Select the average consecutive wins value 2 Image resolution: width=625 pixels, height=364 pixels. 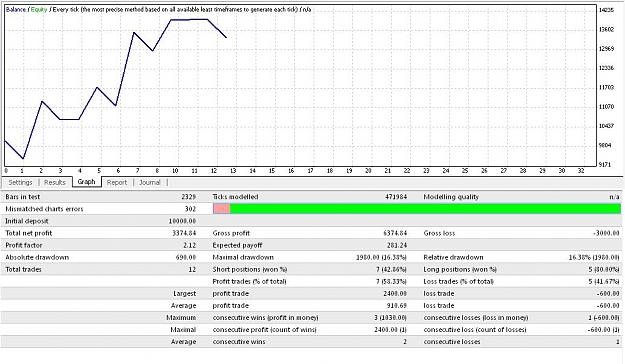tap(405, 342)
